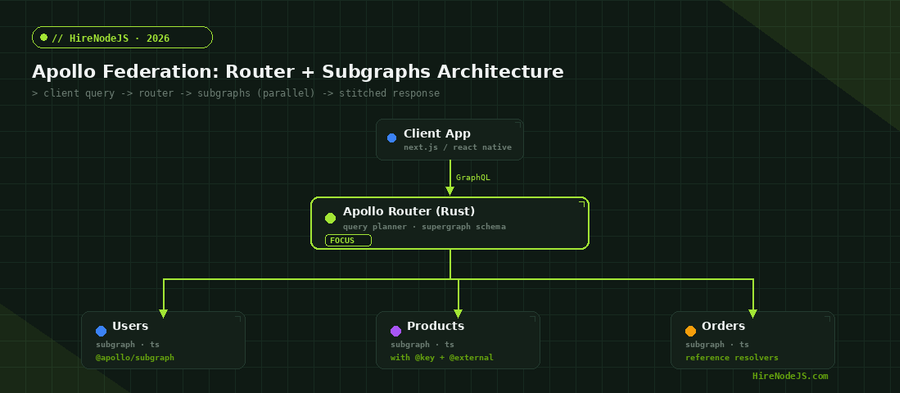Screen dimensions: 900x393
Task: Click 'query planner · supergraph schema' text
Action: [424, 227]
